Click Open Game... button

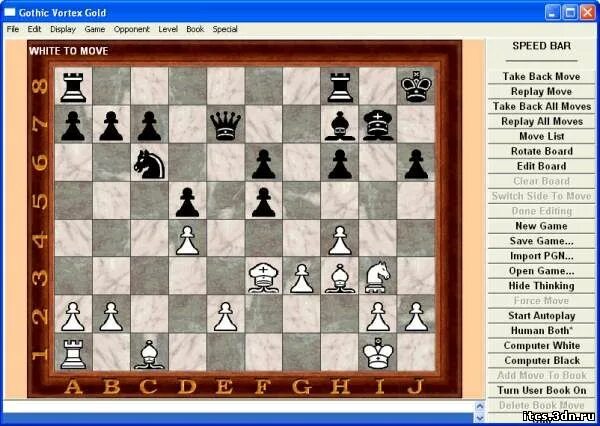click(541, 271)
